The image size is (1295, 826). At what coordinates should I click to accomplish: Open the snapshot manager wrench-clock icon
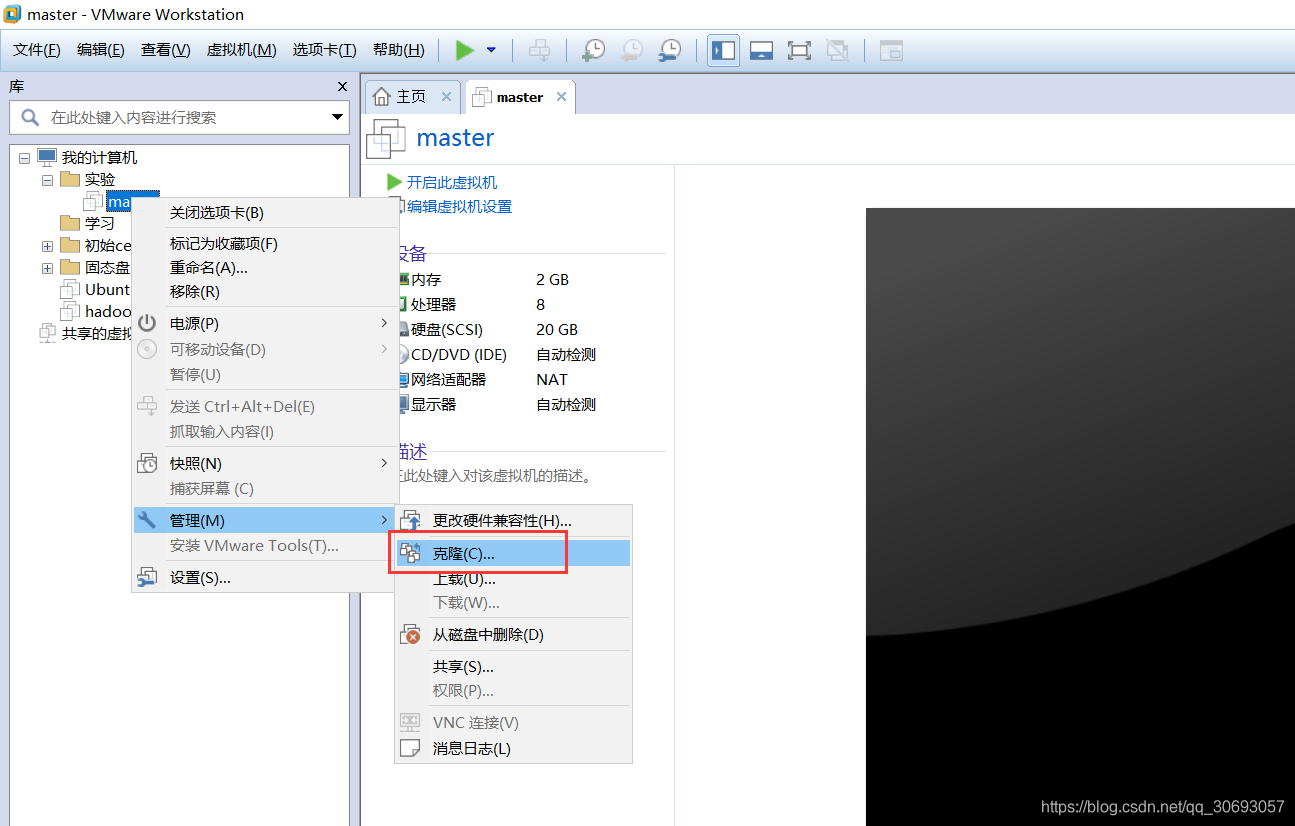[669, 50]
